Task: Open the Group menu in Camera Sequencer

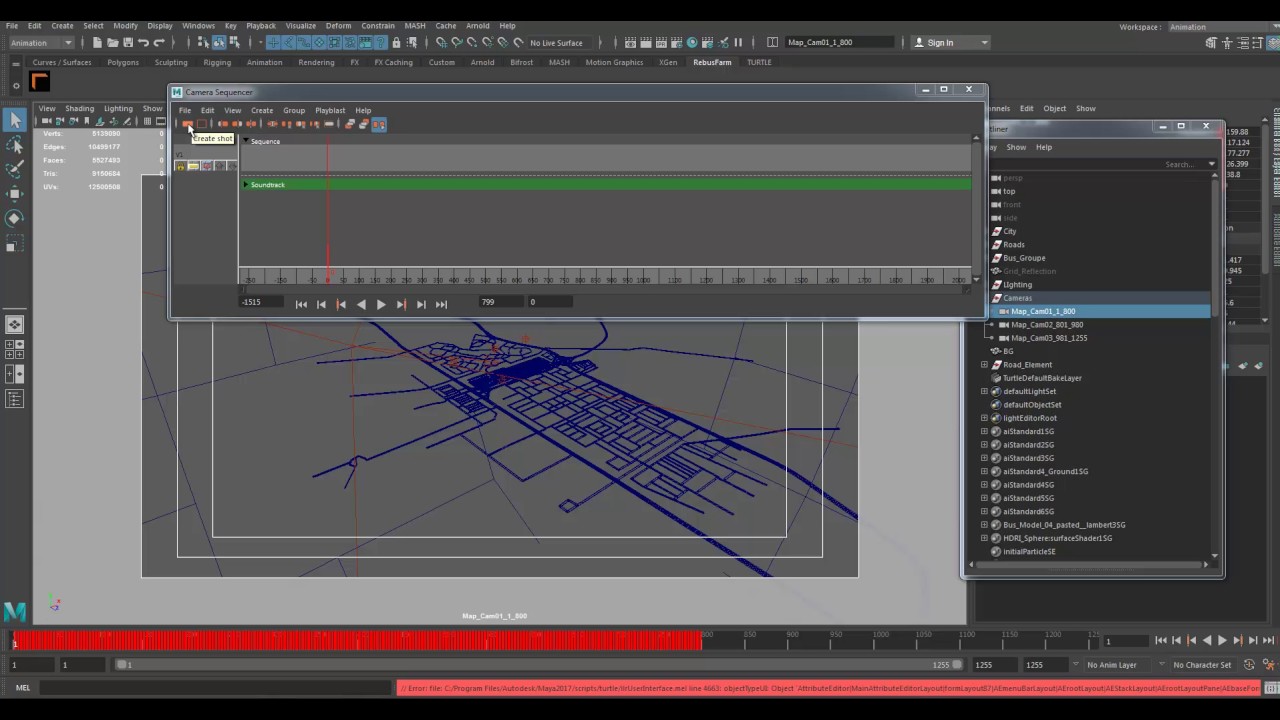Action: point(294,110)
